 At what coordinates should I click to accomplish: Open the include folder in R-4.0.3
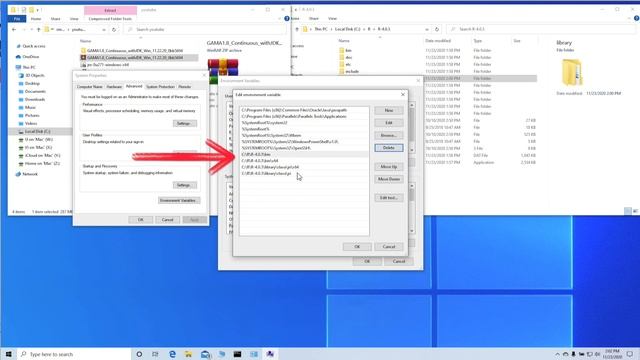(352, 71)
